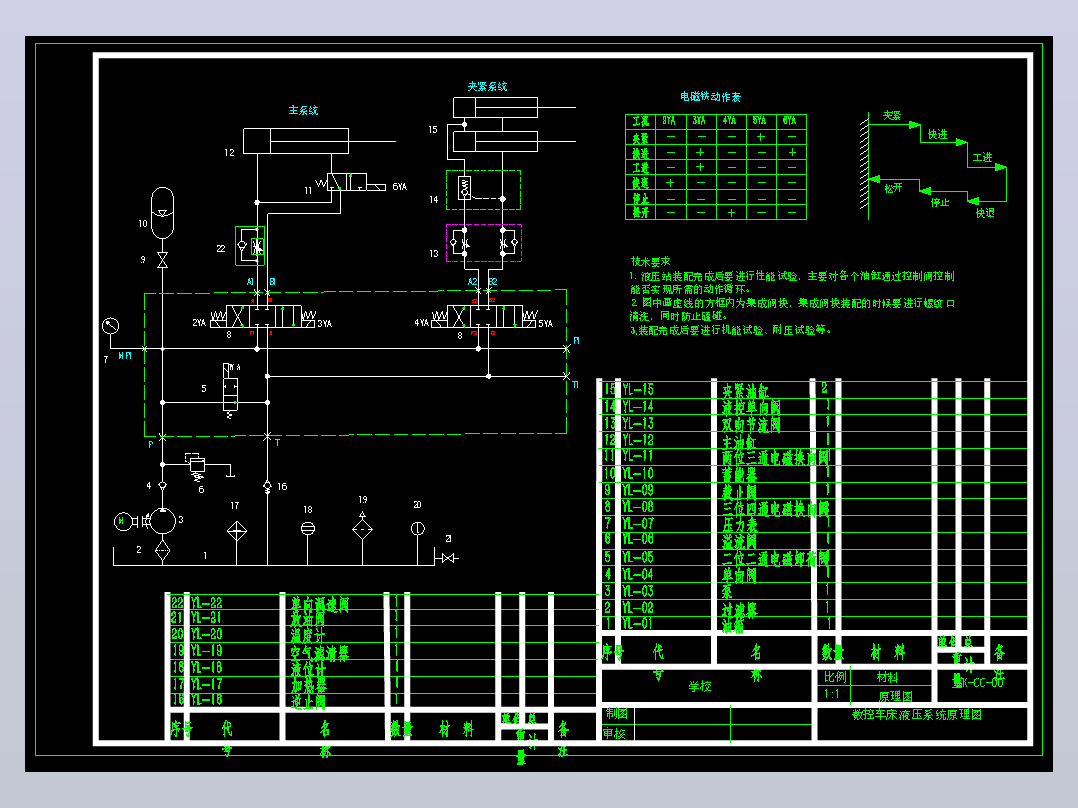The height and width of the screenshot is (808, 1078).
Task: Click the 快退 label in cycle diagram
Action: click(x=985, y=213)
